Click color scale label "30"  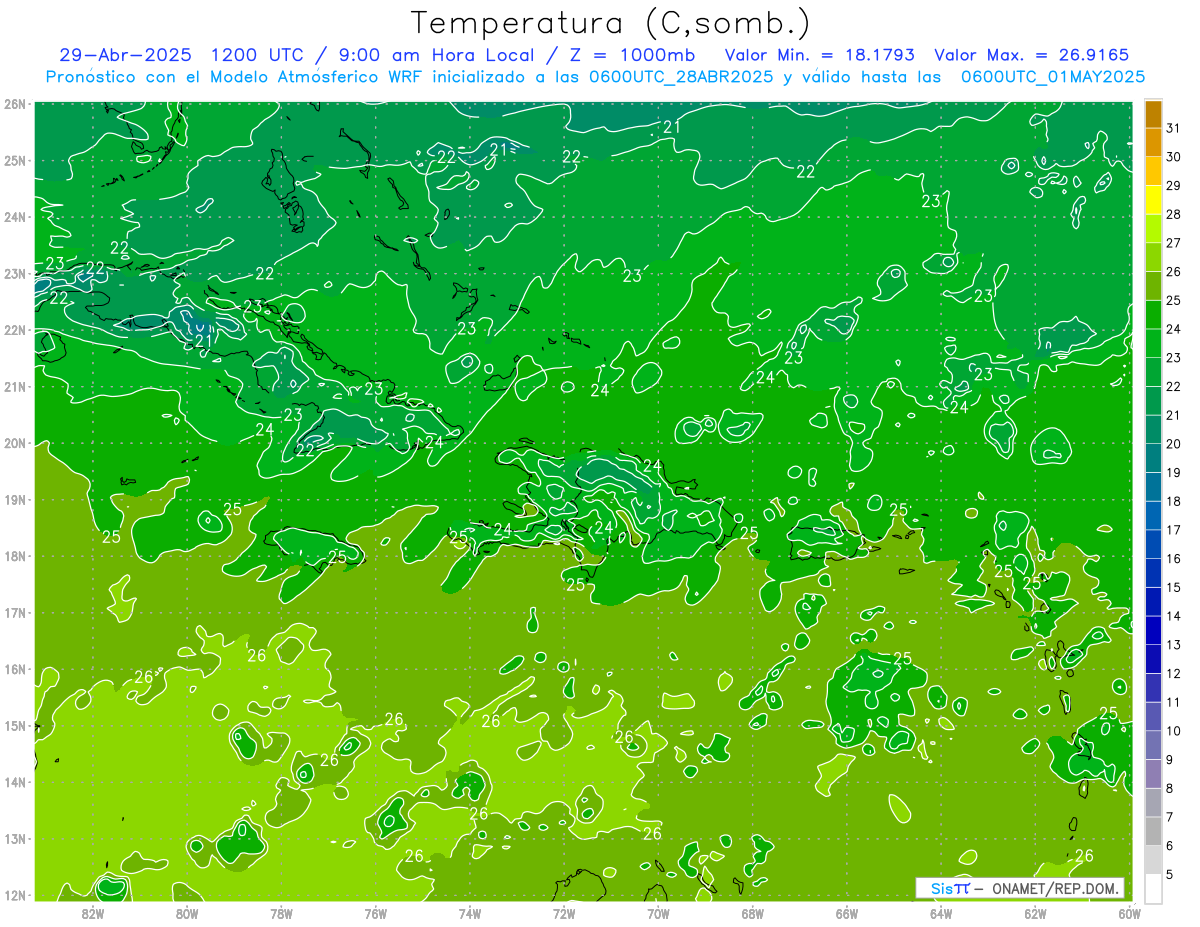click(x=1174, y=157)
